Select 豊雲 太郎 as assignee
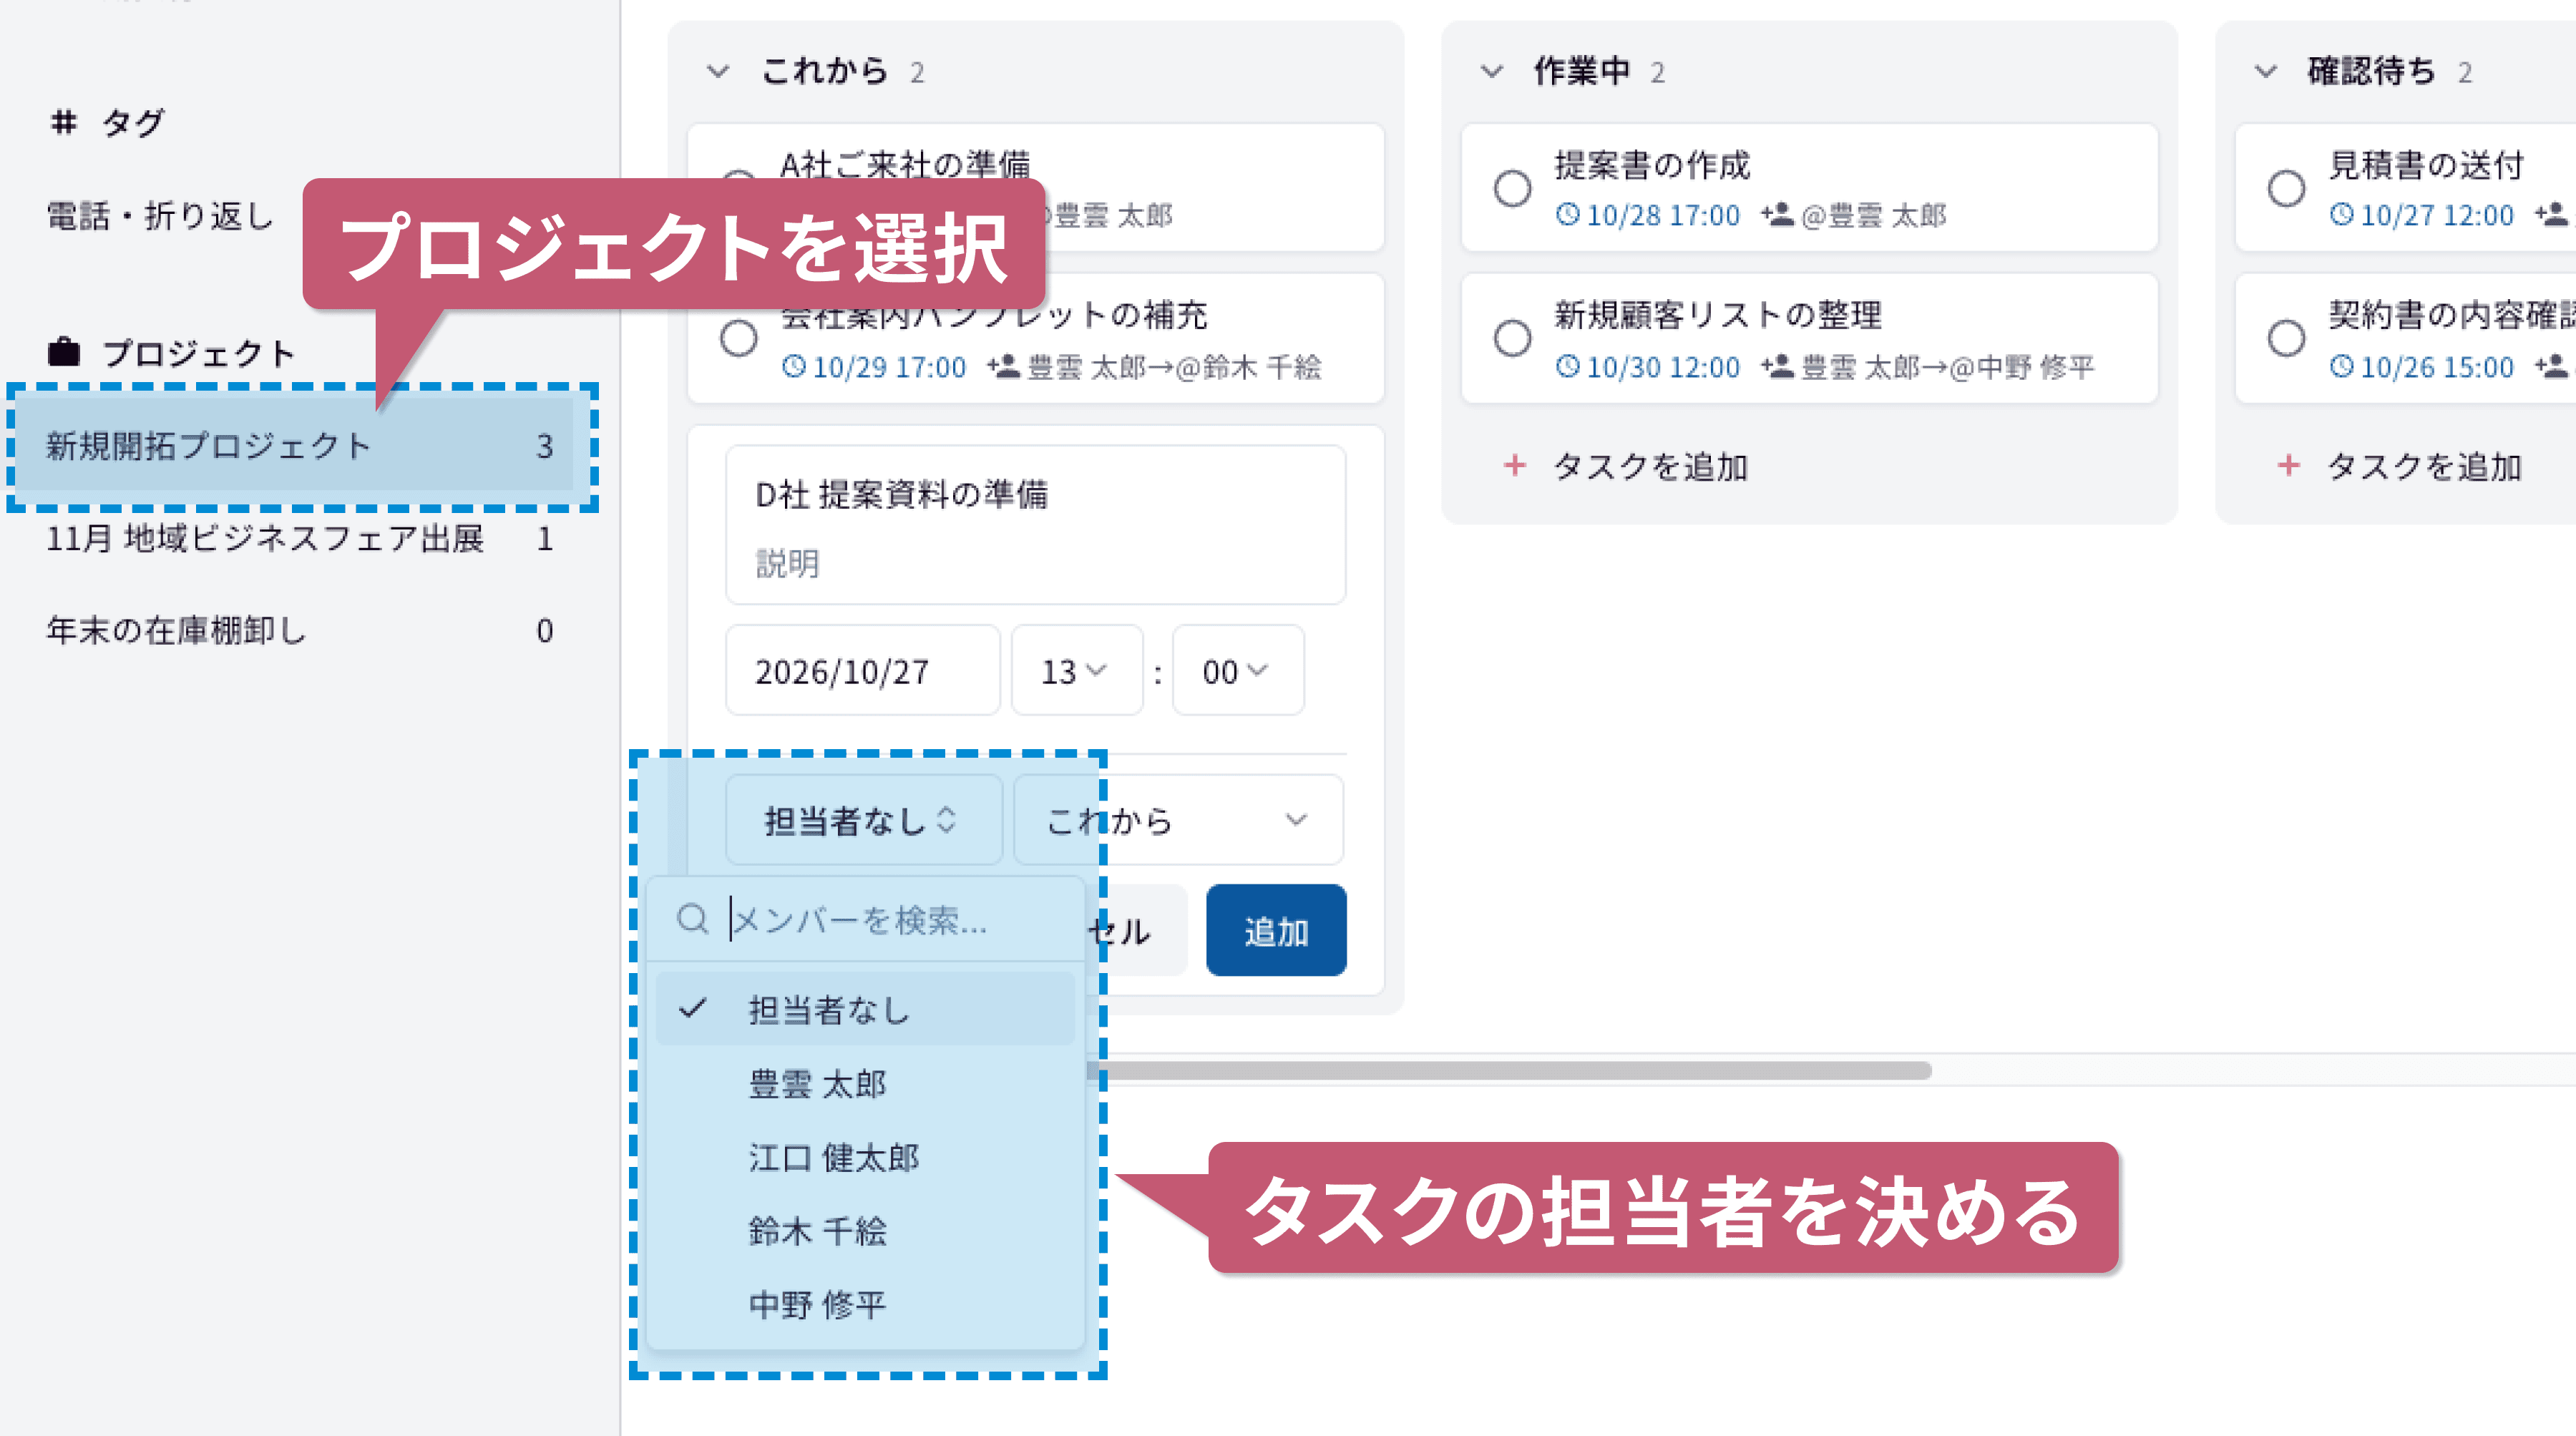 (x=865, y=1083)
